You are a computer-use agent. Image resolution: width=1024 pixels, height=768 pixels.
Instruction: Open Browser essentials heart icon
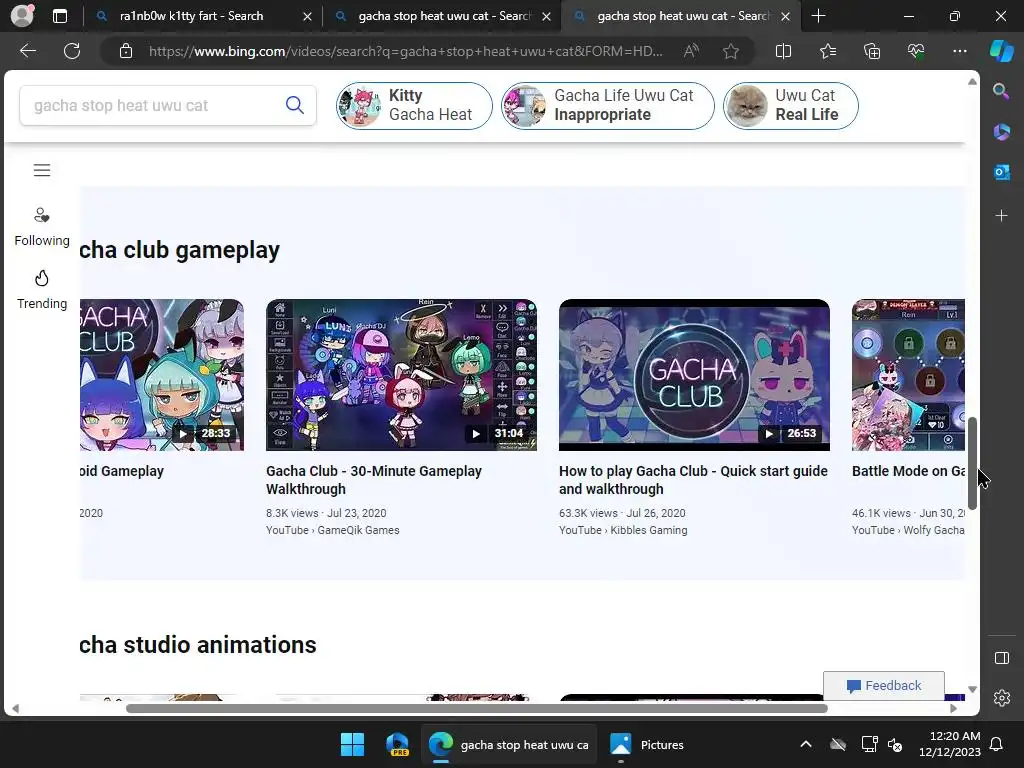point(916,51)
